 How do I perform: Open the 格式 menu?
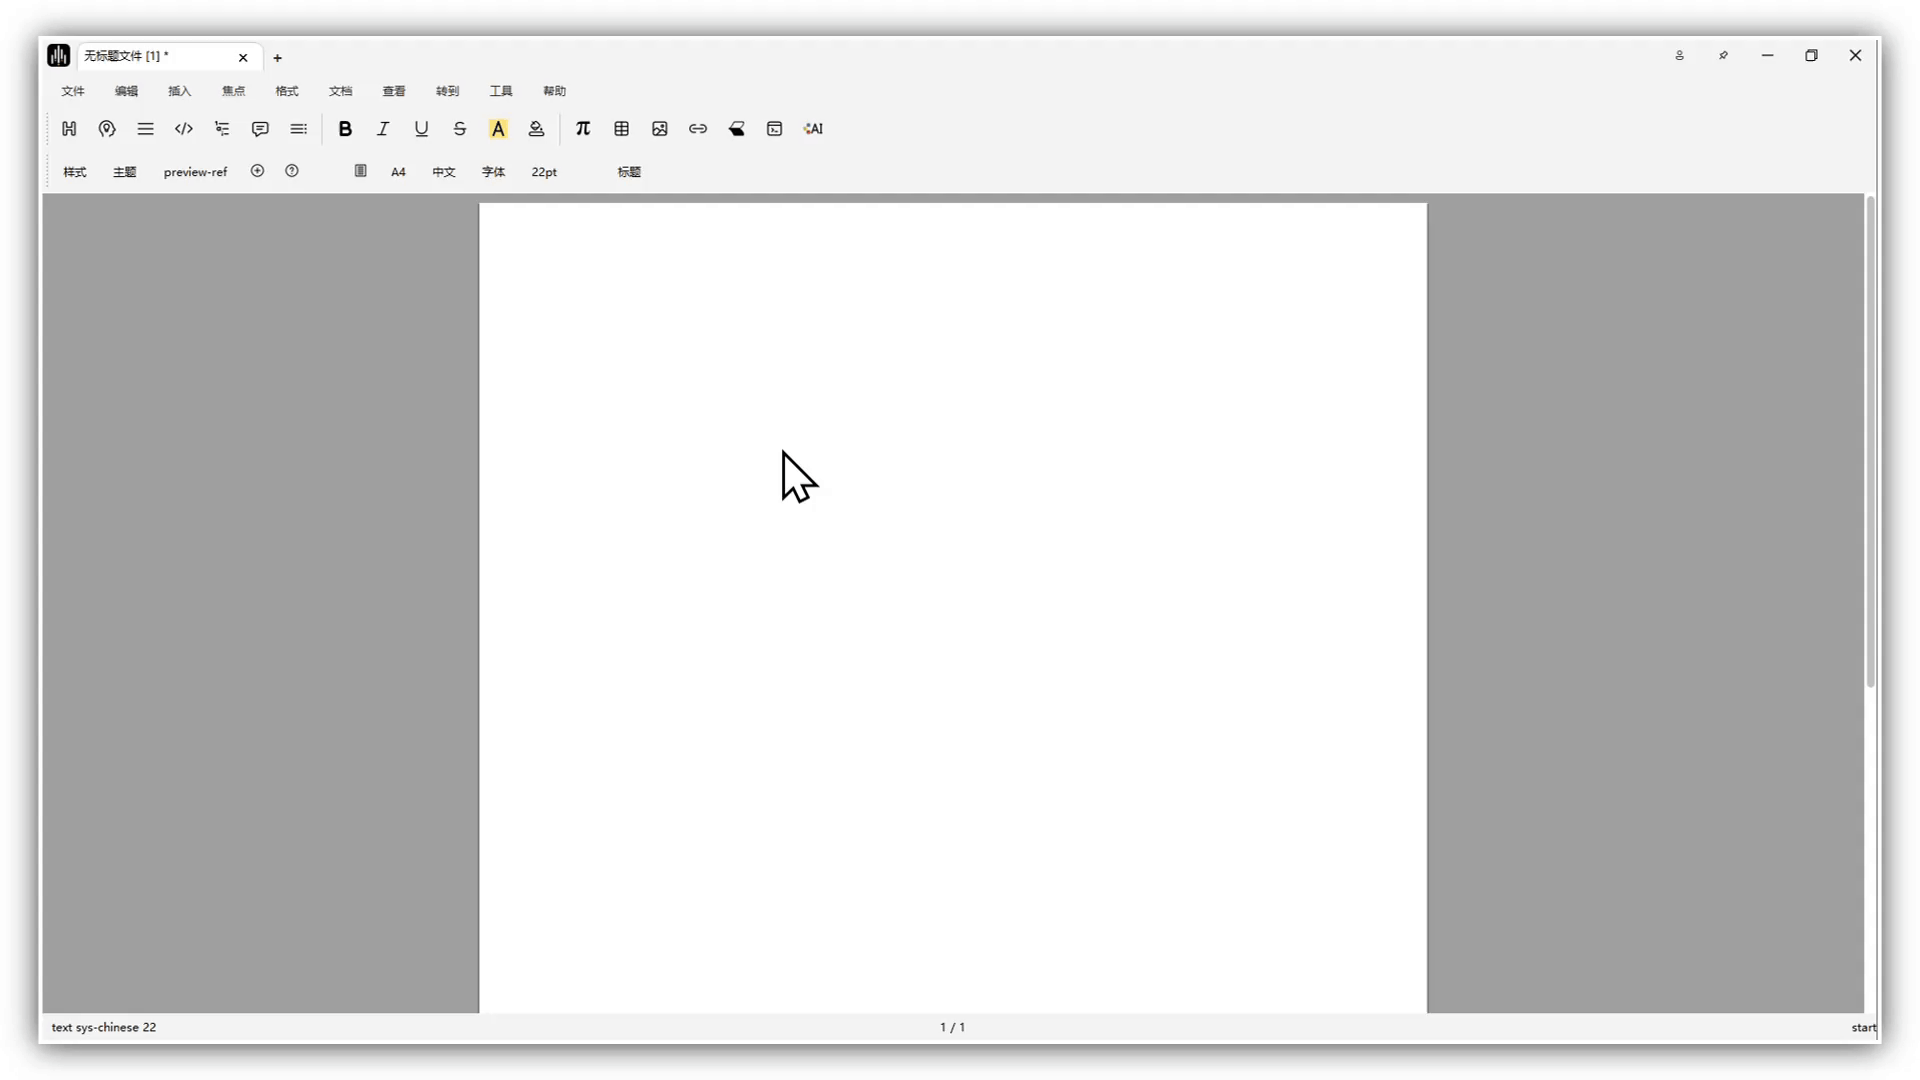point(287,91)
